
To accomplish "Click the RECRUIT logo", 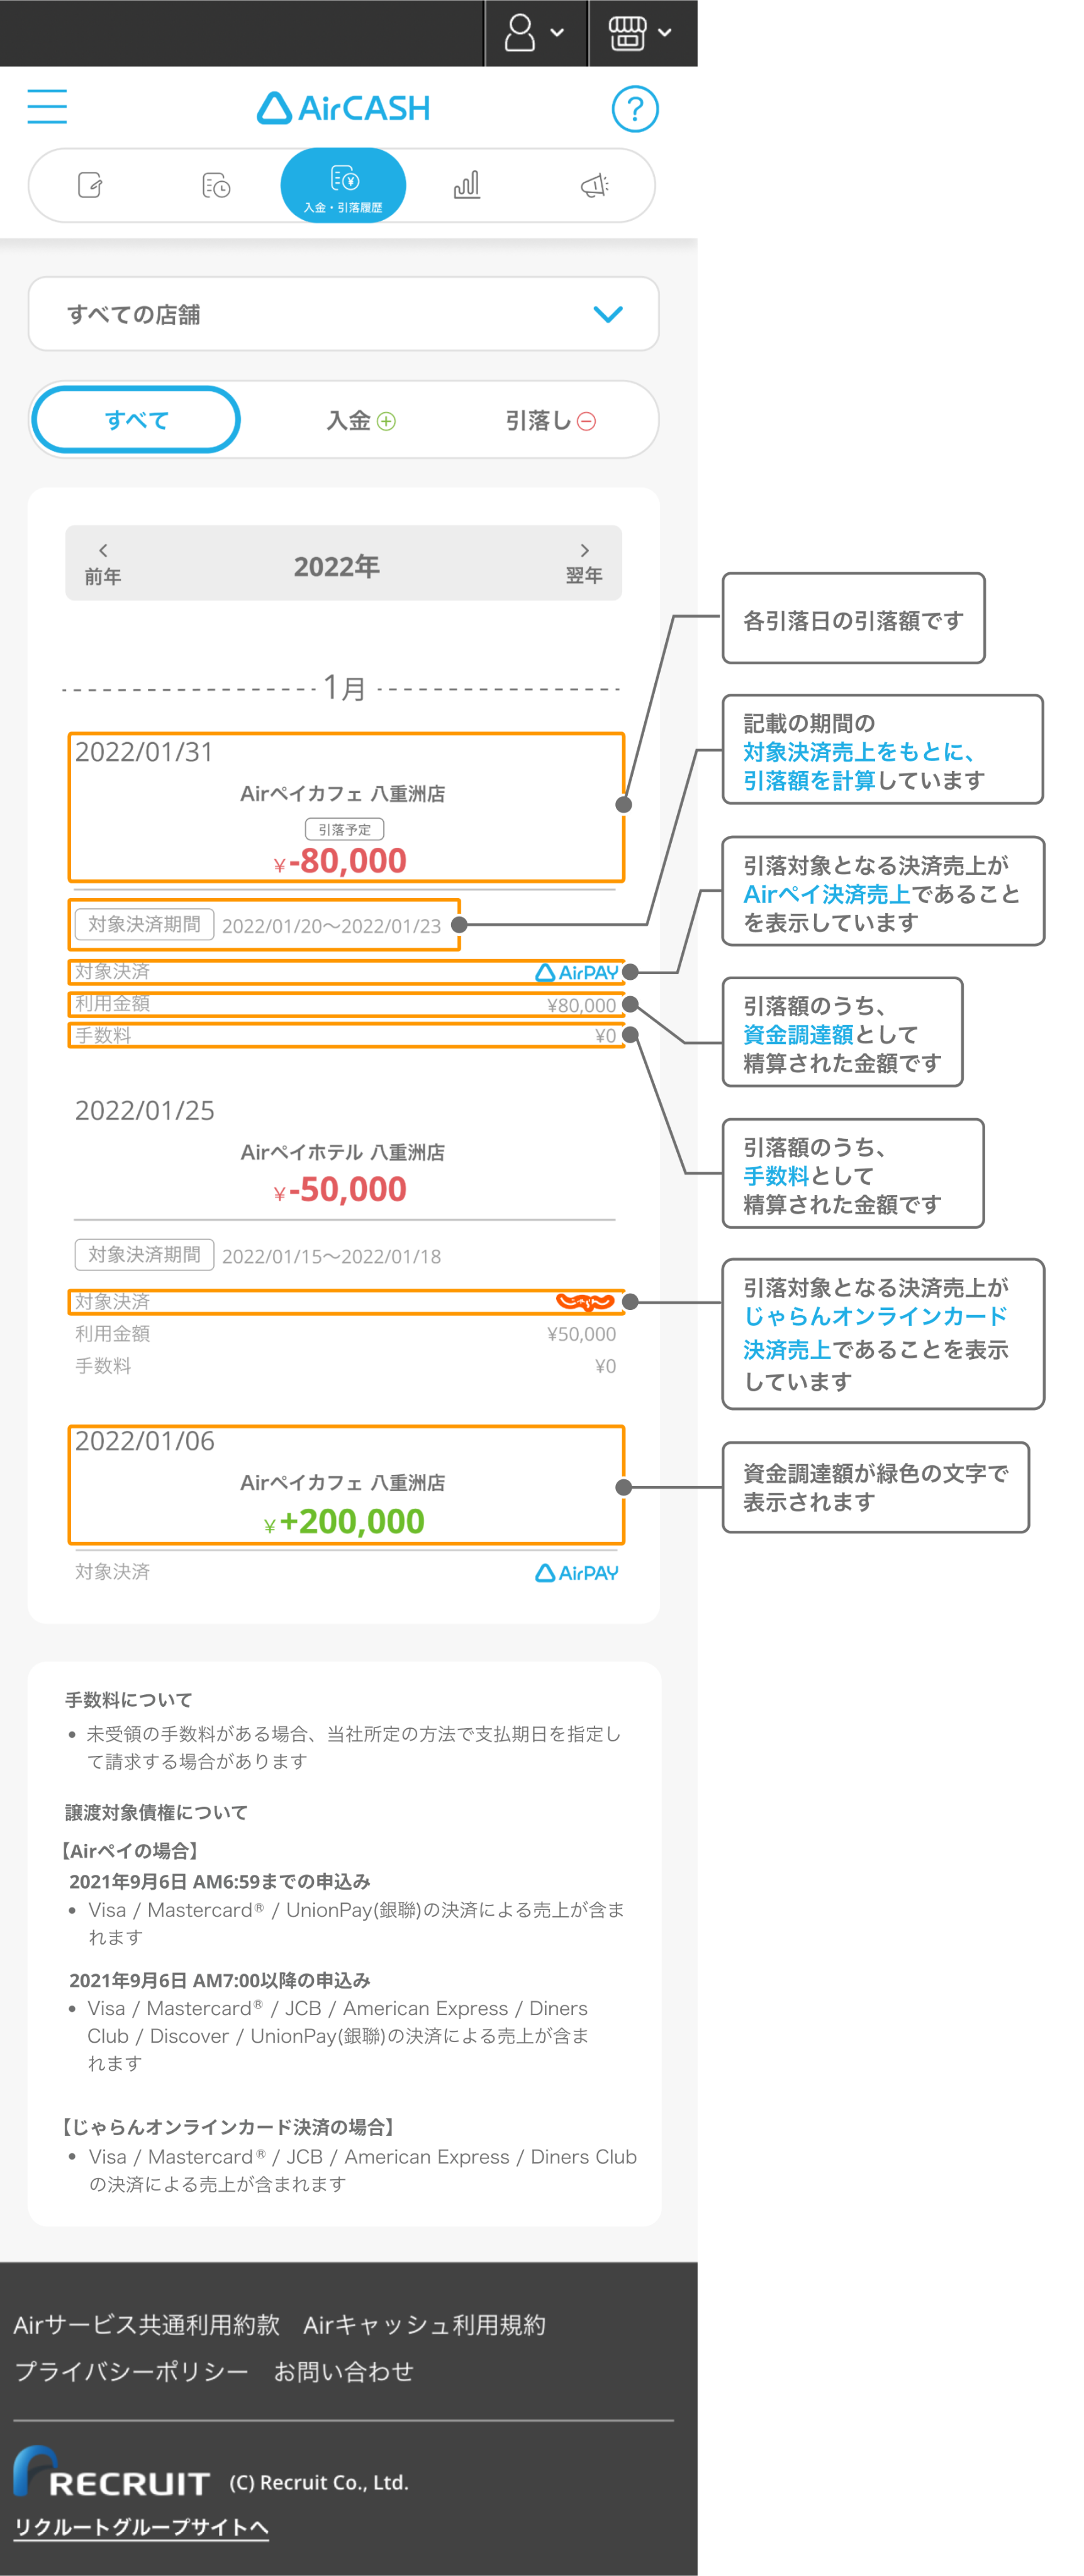I will (x=111, y=2472).
